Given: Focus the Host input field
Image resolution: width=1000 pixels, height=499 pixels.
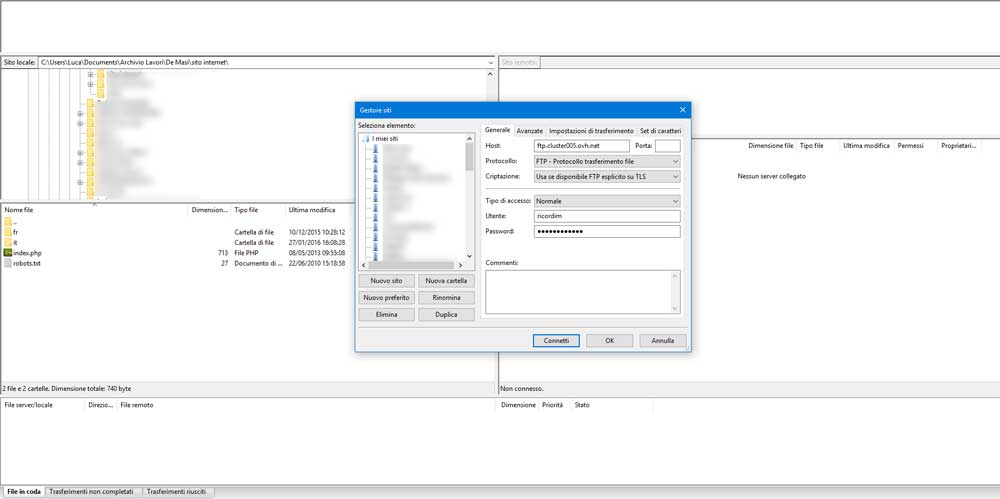Looking at the screenshot, I should click(582, 146).
